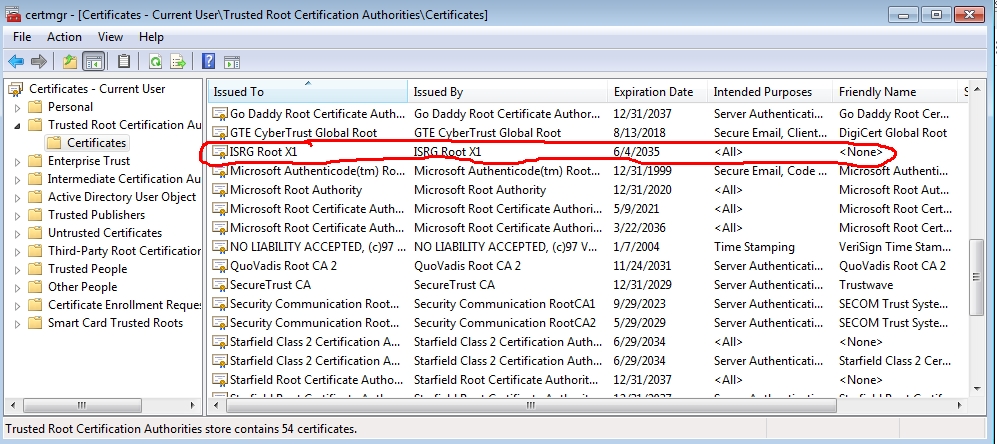Click the Personal folder icon

pos(36,107)
